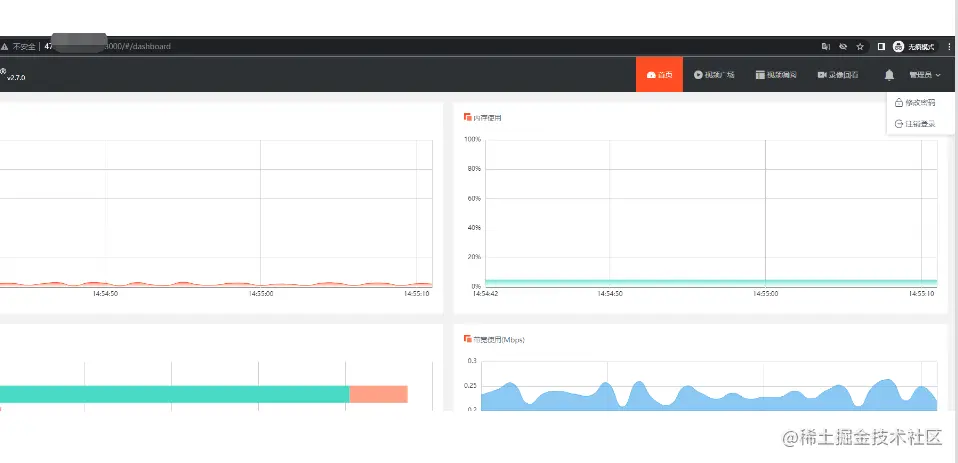Expand the 管理员 user dropdown
Viewport: 958px width, 463px height.
point(924,75)
